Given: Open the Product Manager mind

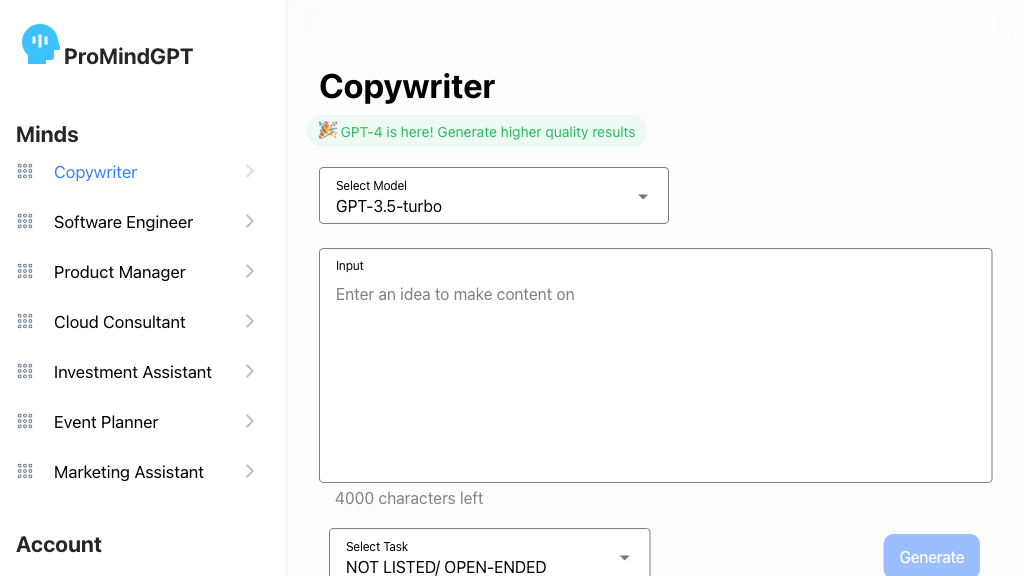Looking at the screenshot, I should coord(120,272).
